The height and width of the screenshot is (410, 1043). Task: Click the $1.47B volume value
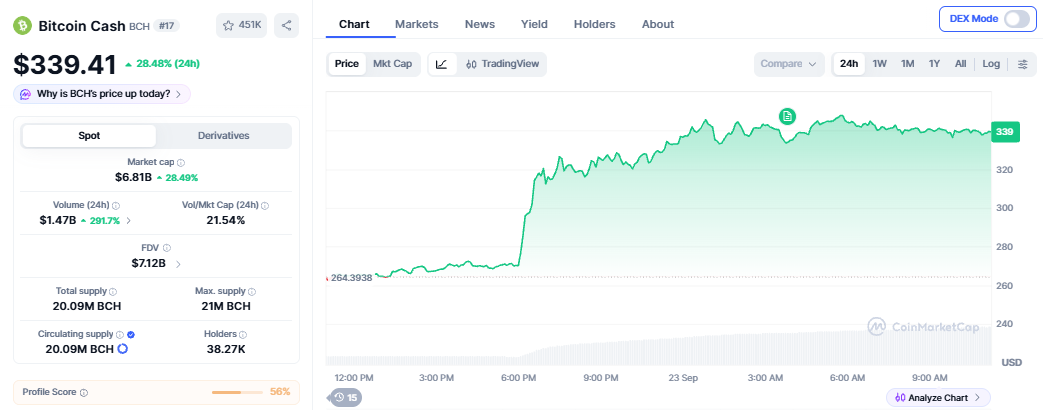[x=58, y=220]
